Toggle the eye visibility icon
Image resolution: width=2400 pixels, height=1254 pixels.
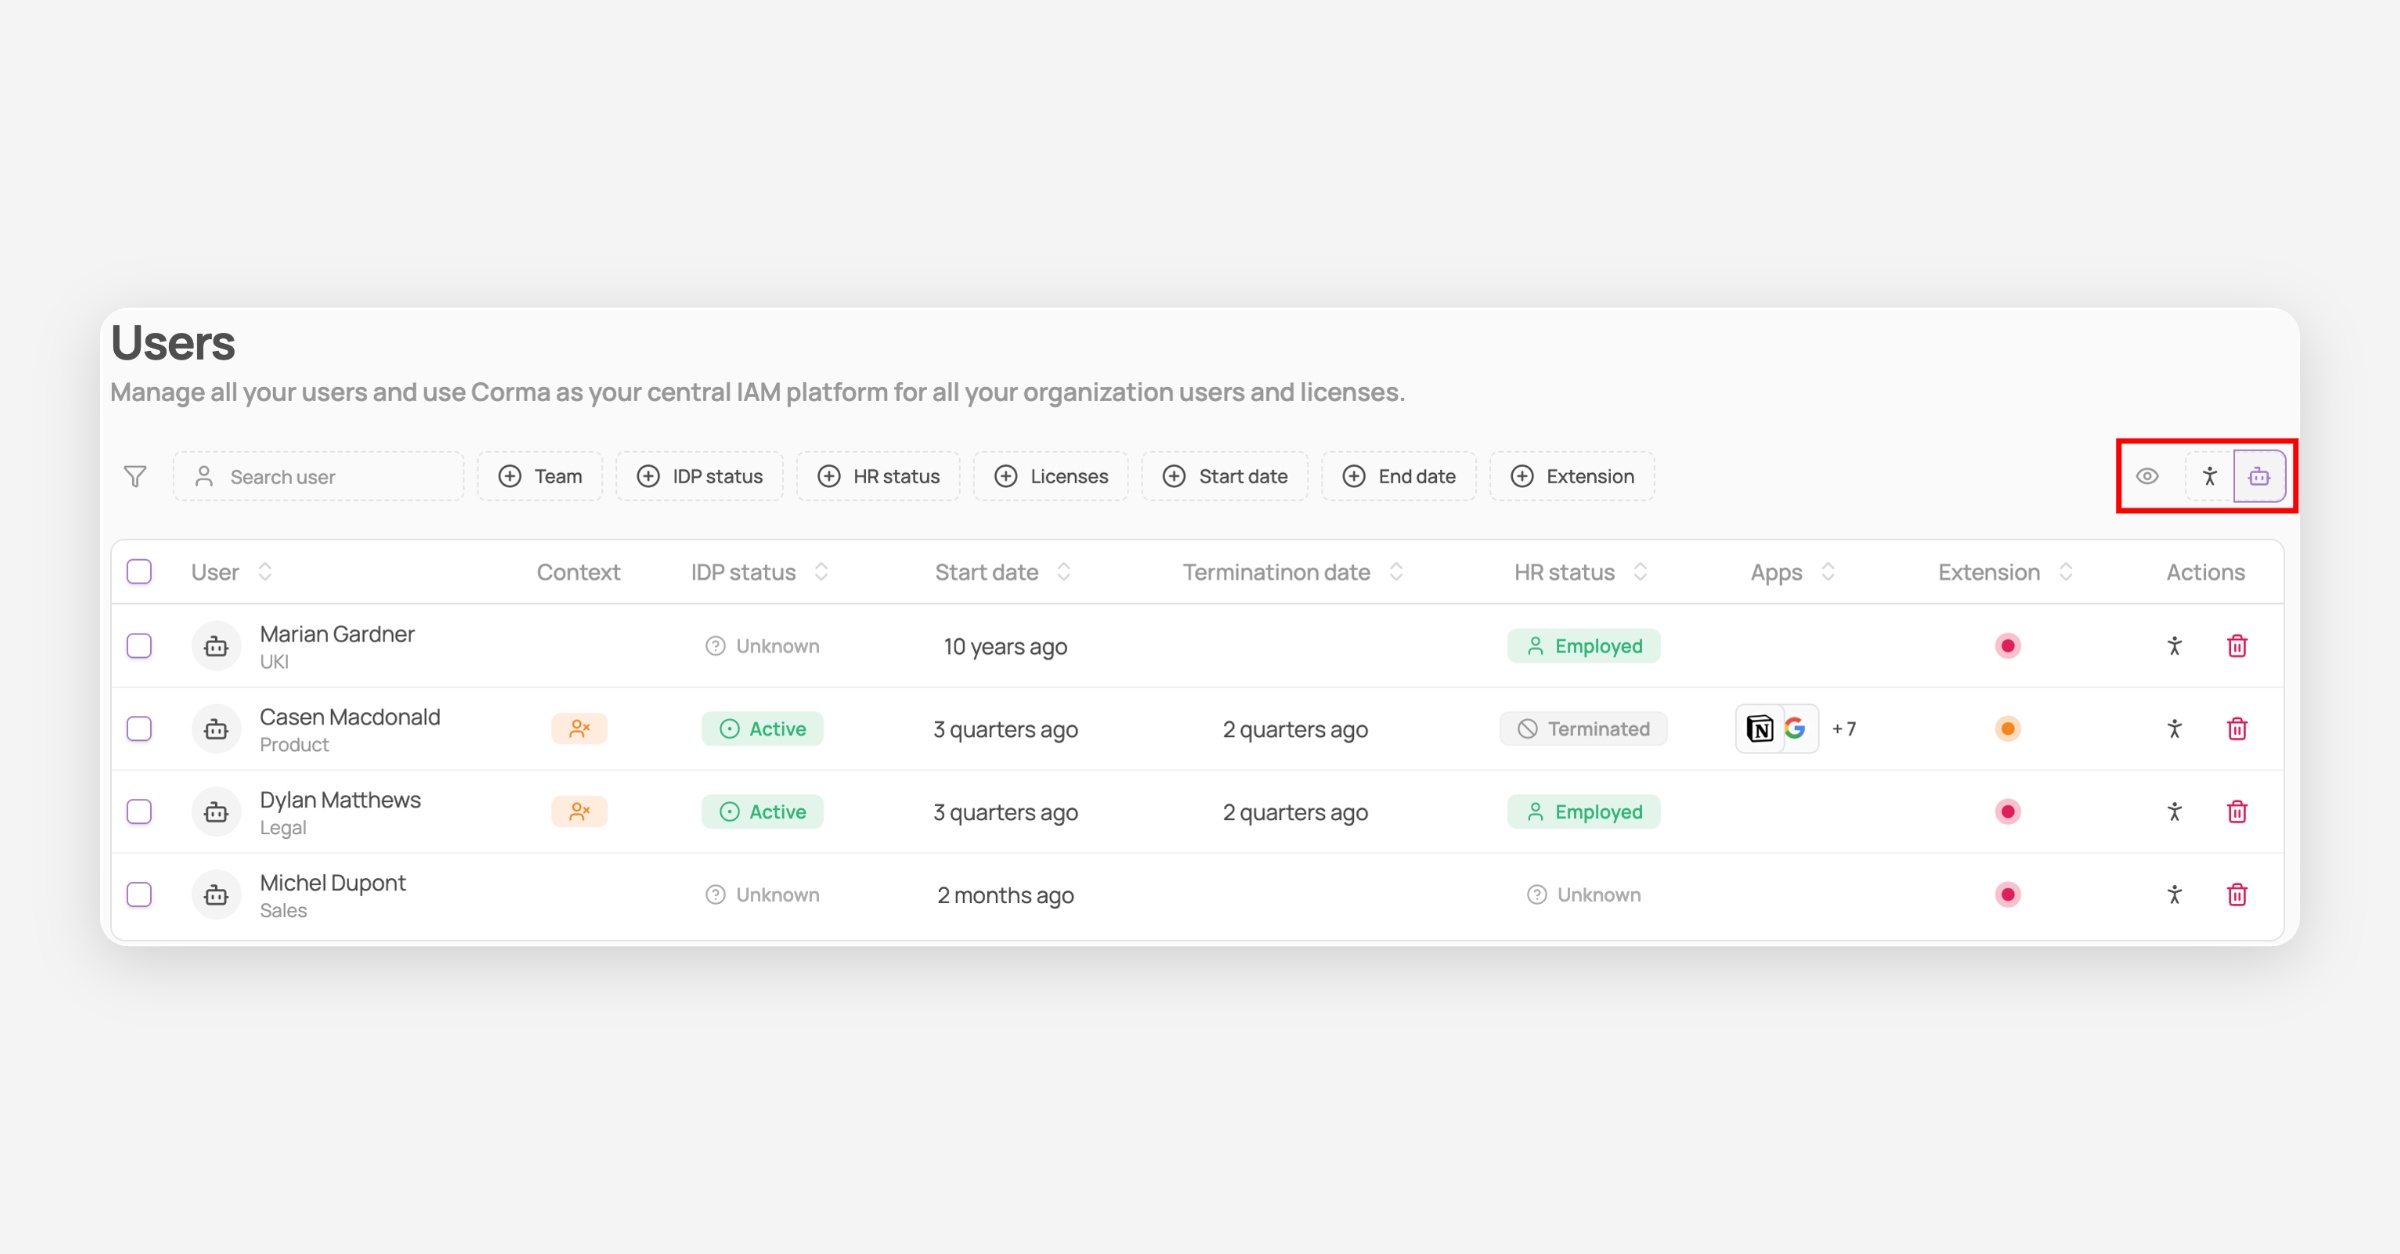pyautogui.click(x=2147, y=476)
